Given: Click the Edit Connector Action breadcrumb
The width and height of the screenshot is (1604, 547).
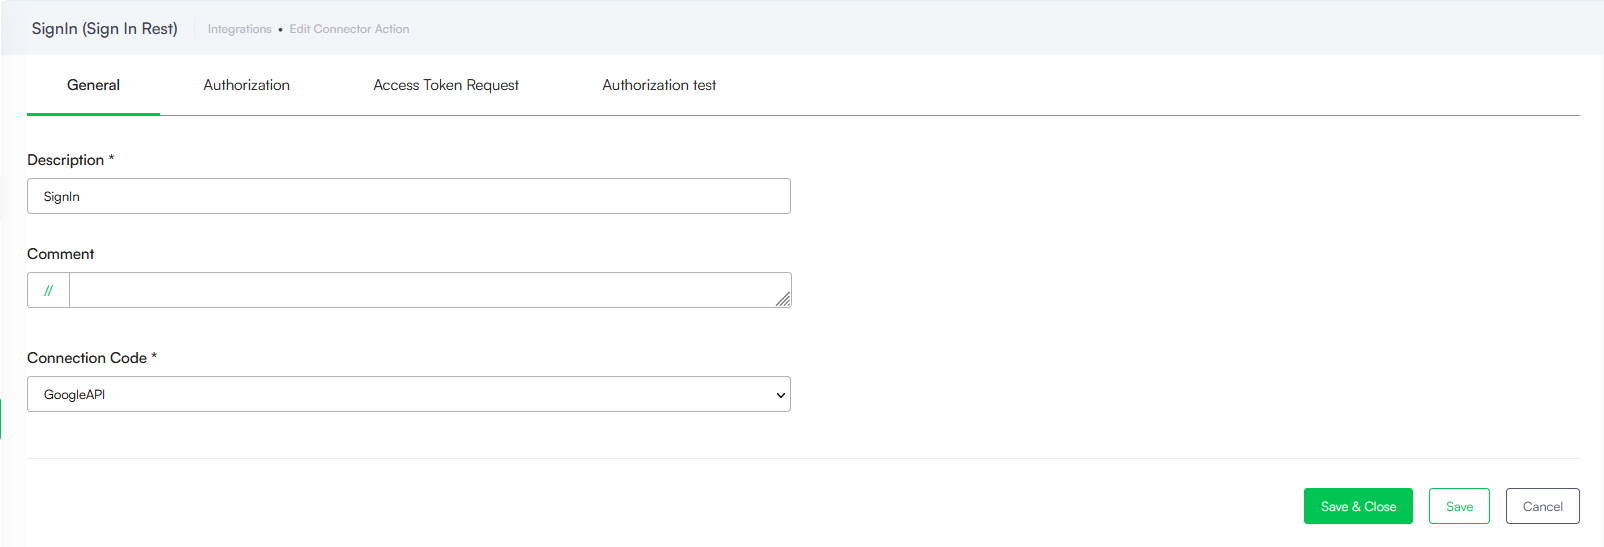Looking at the screenshot, I should pos(349,29).
